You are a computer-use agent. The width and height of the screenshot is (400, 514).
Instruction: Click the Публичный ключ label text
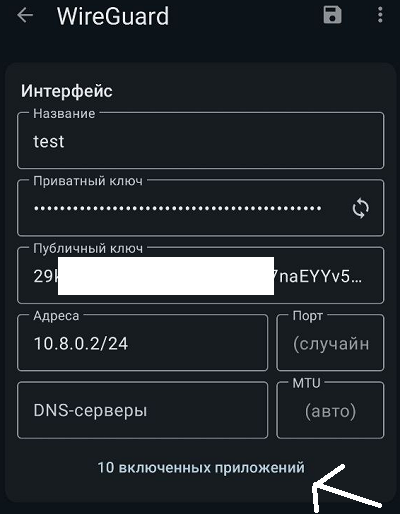[x=88, y=249]
